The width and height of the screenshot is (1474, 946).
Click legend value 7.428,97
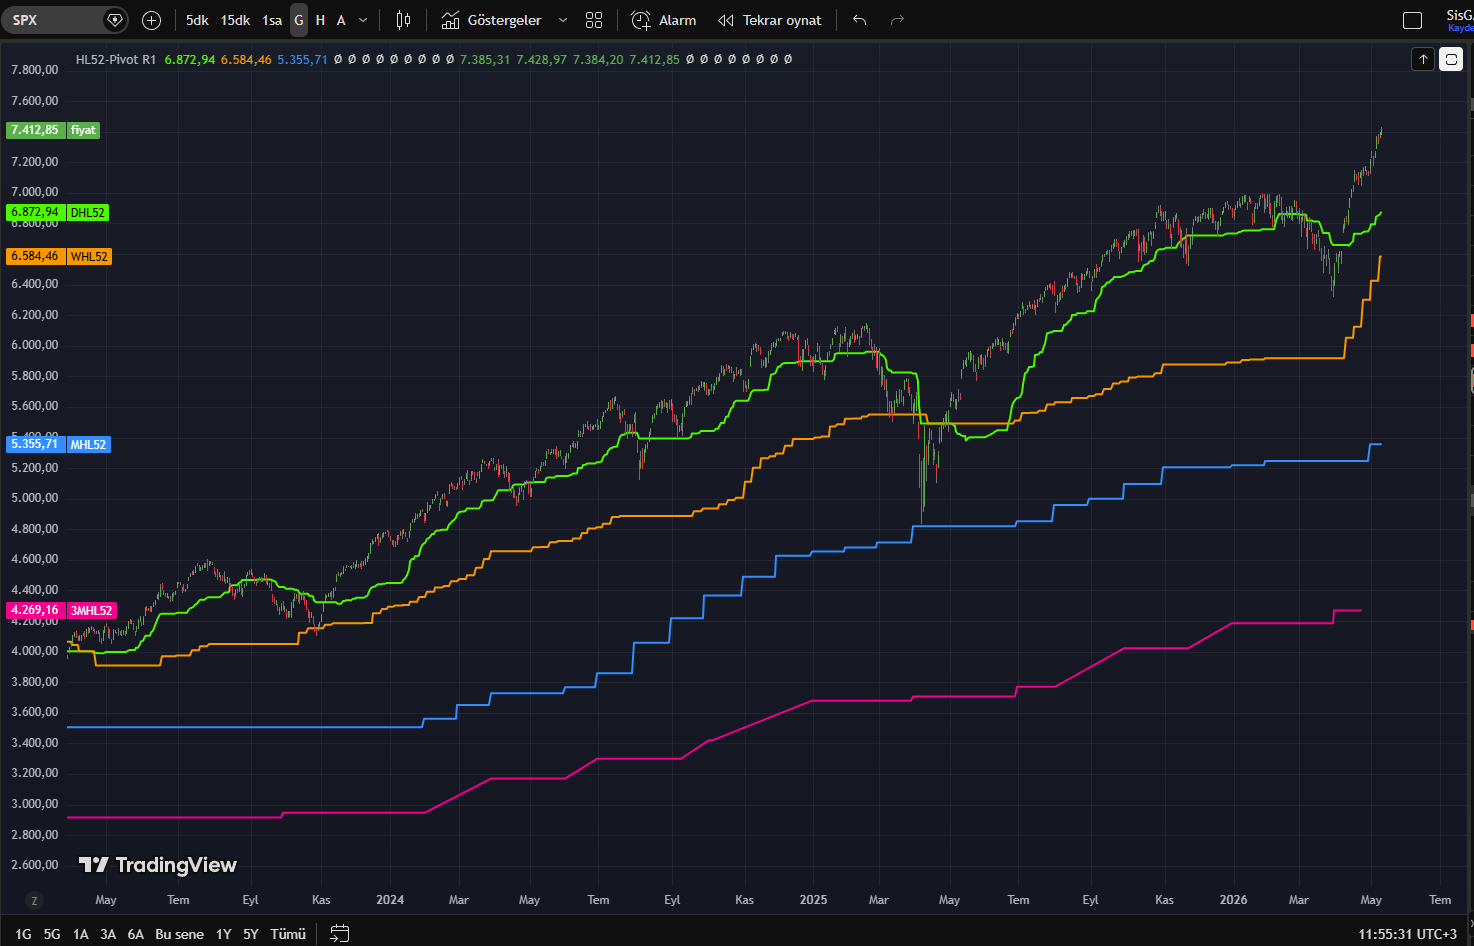[542, 60]
